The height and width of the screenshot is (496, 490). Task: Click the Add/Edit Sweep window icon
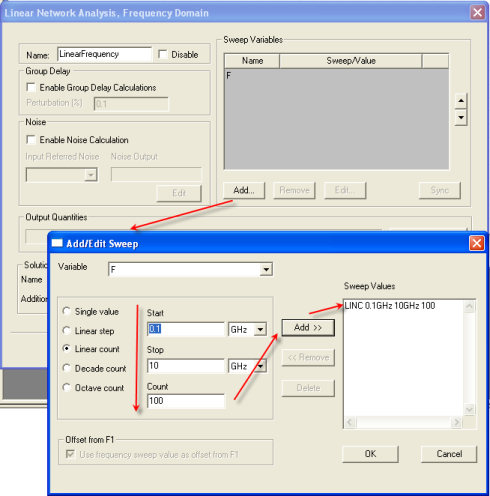57,243
